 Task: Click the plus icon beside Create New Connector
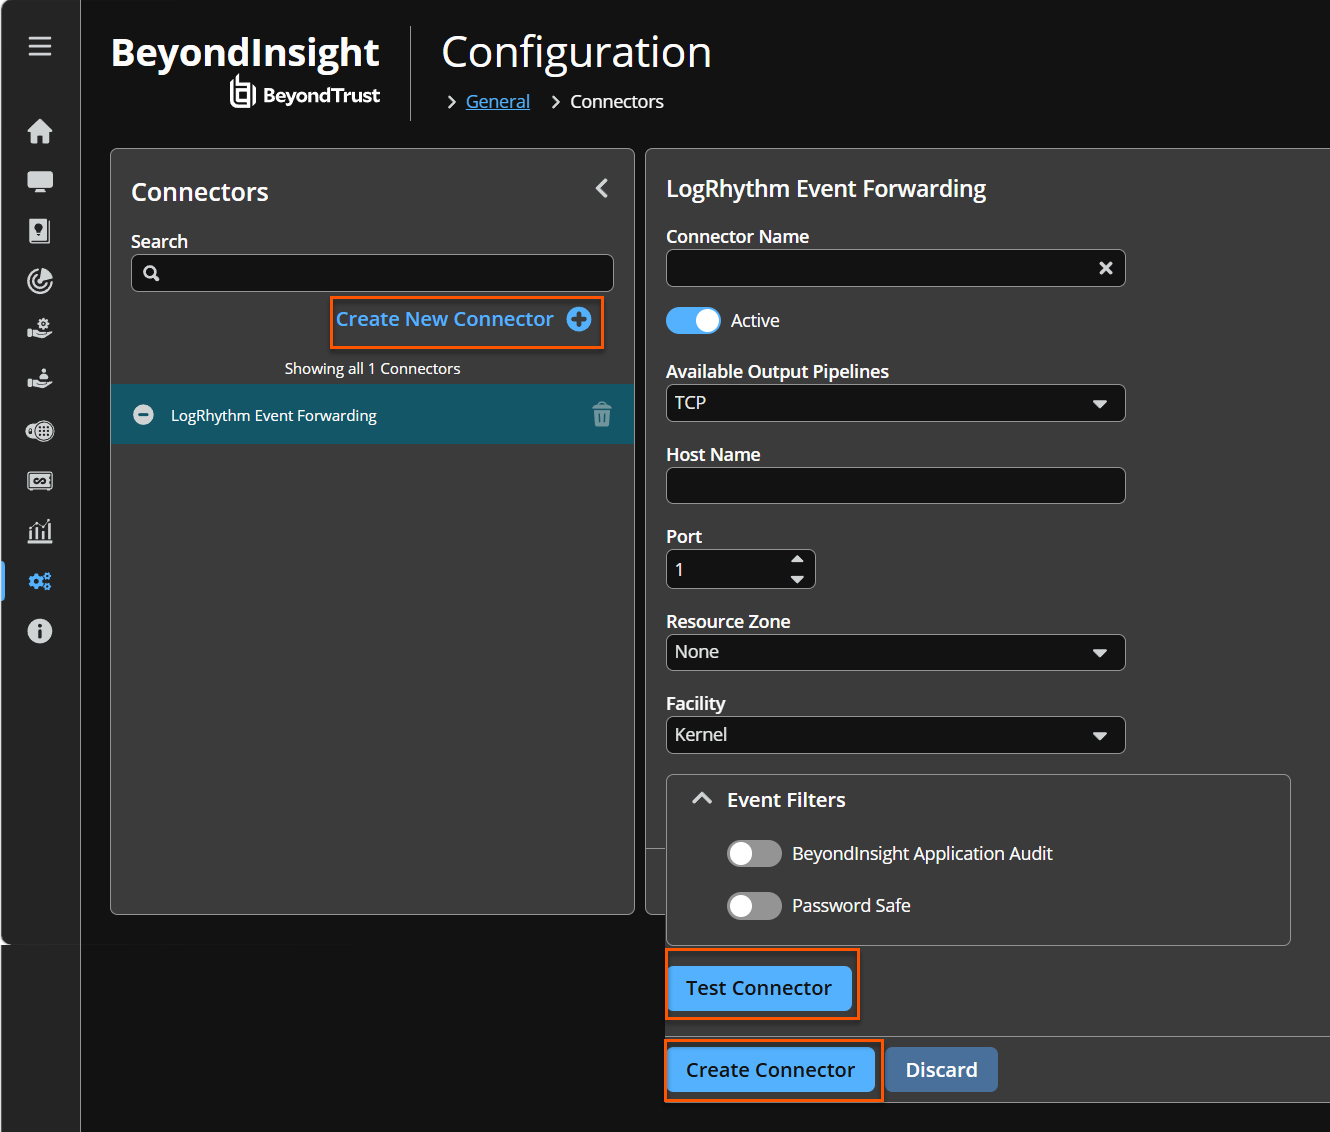(579, 319)
